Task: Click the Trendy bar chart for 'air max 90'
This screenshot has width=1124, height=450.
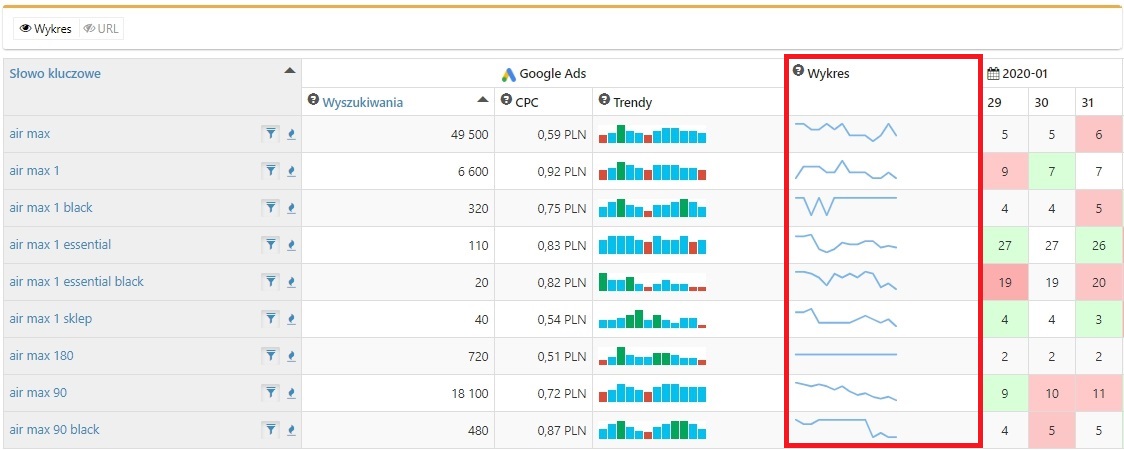Action: coord(652,393)
